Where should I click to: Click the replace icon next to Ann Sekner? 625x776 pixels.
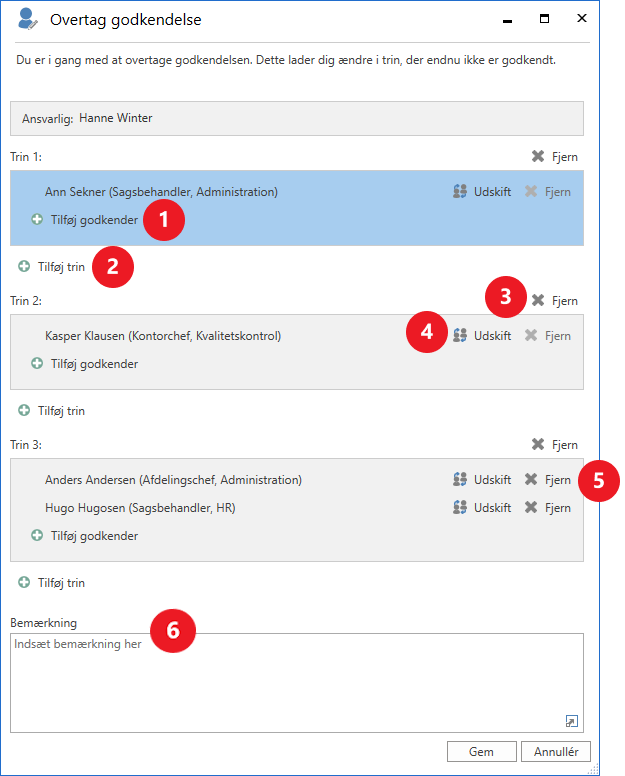460,192
